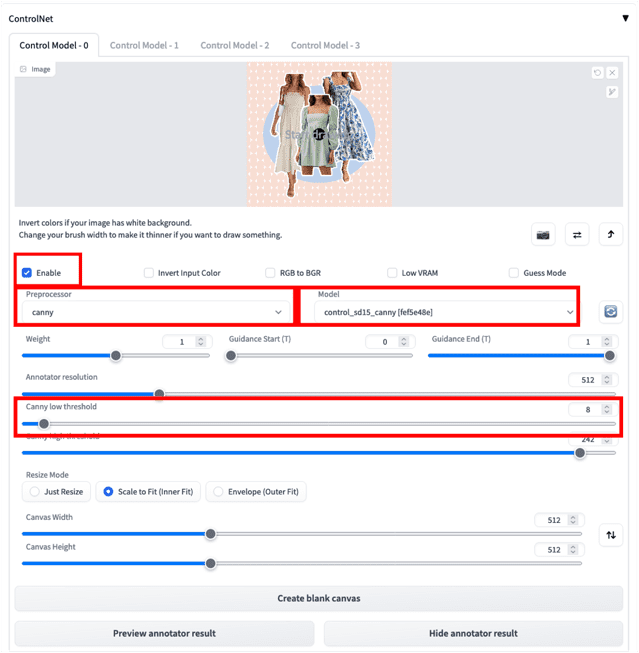This screenshot has height=653, width=639.
Task: Click the upward arrow send-dimensions icon
Action: [x=611, y=235]
